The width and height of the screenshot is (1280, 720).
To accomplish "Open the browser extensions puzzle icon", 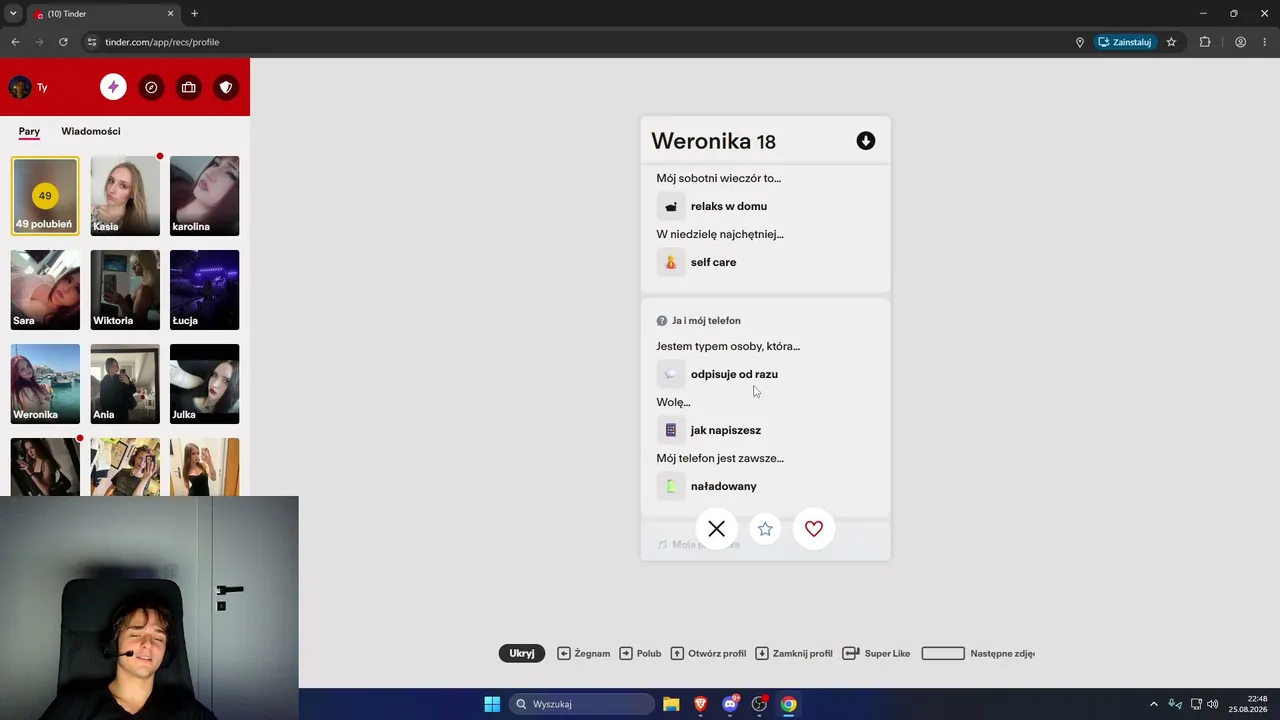I will point(1205,42).
